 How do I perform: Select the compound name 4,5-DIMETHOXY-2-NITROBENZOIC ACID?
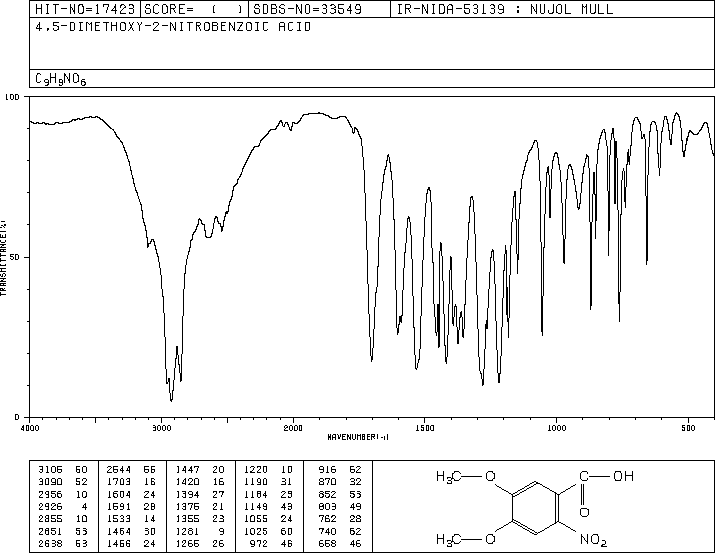(173, 27)
